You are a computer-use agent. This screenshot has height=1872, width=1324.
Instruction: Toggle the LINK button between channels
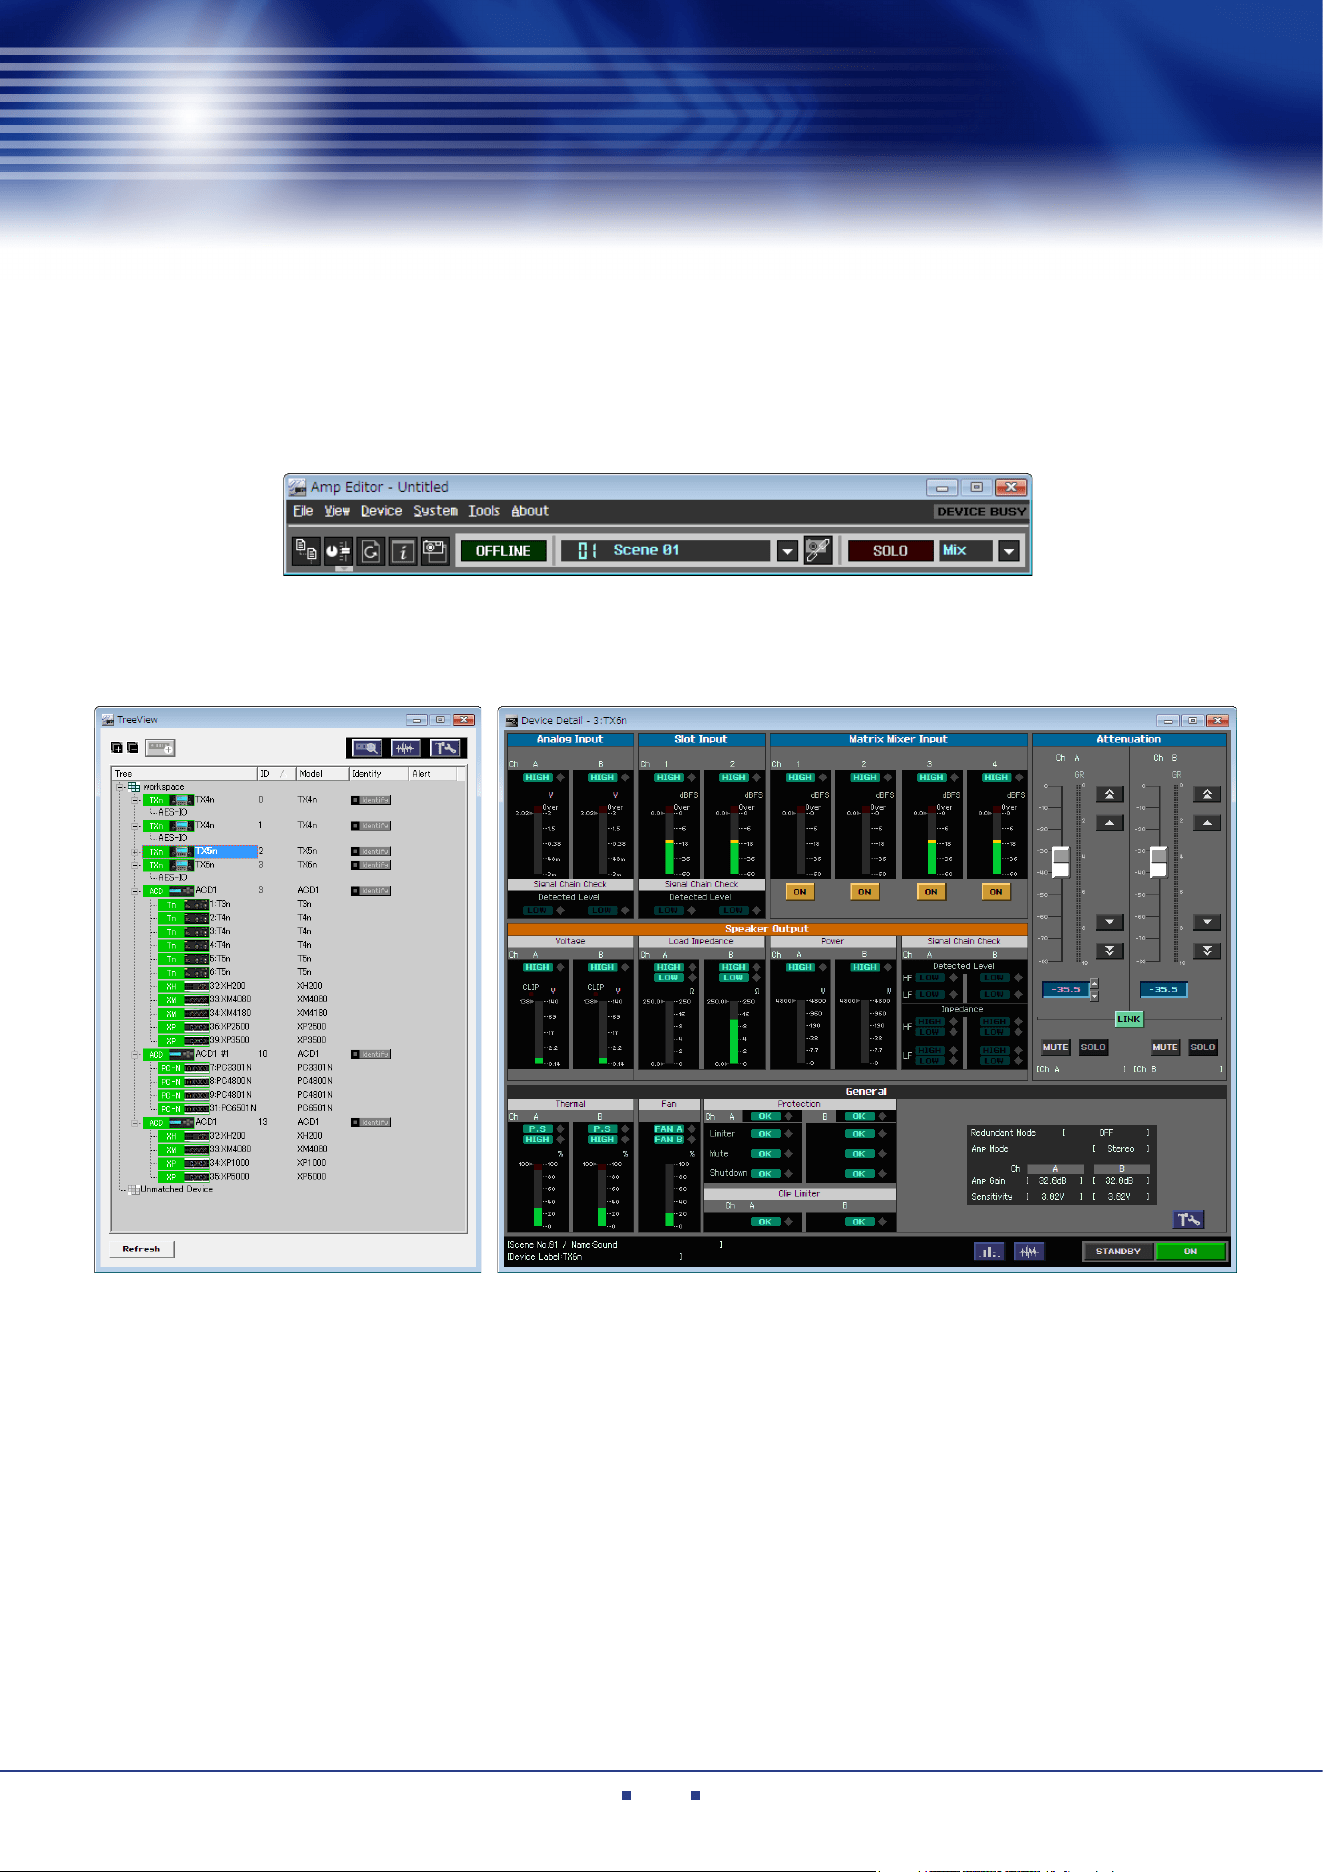click(x=1128, y=1019)
